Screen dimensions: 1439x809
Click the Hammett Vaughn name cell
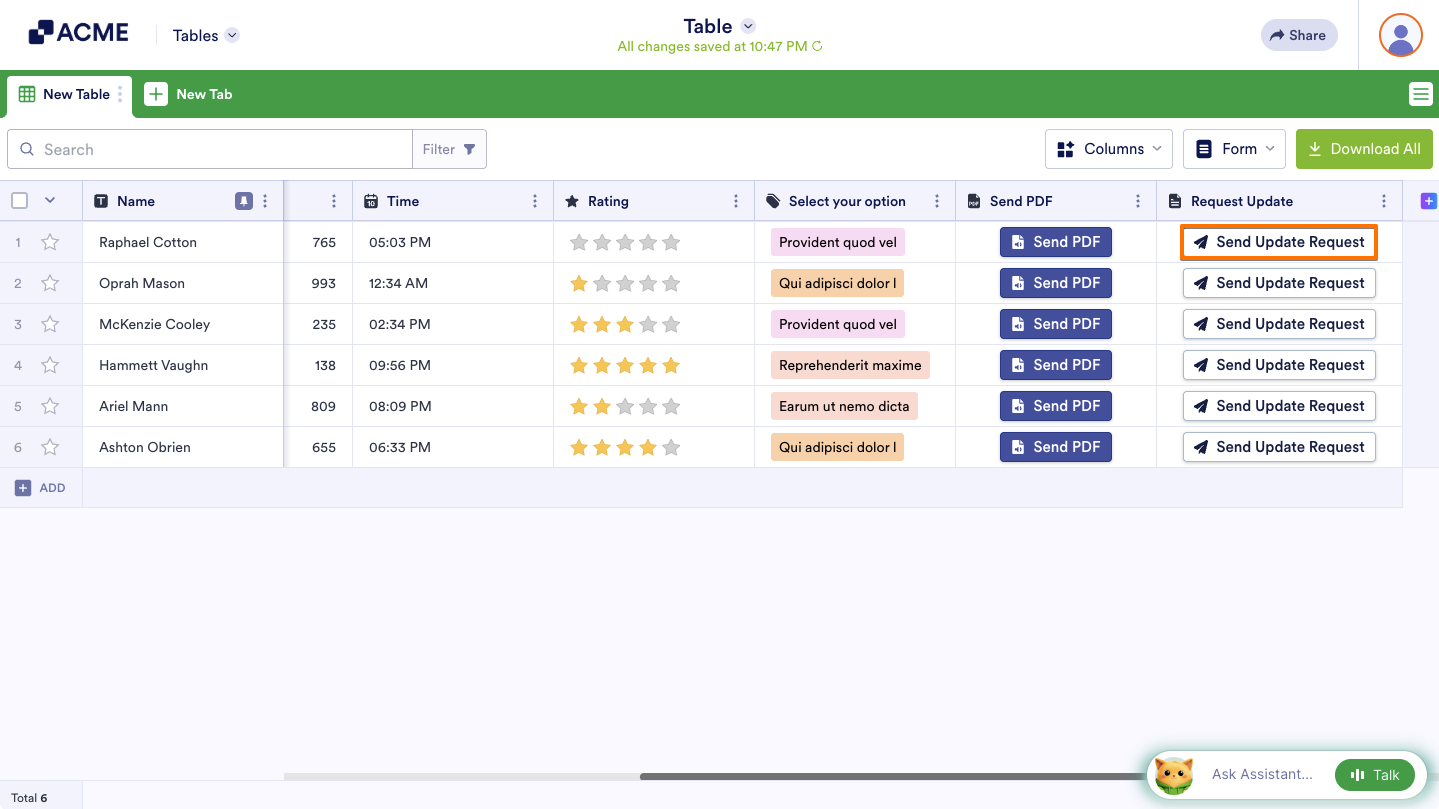click(183, 365)
